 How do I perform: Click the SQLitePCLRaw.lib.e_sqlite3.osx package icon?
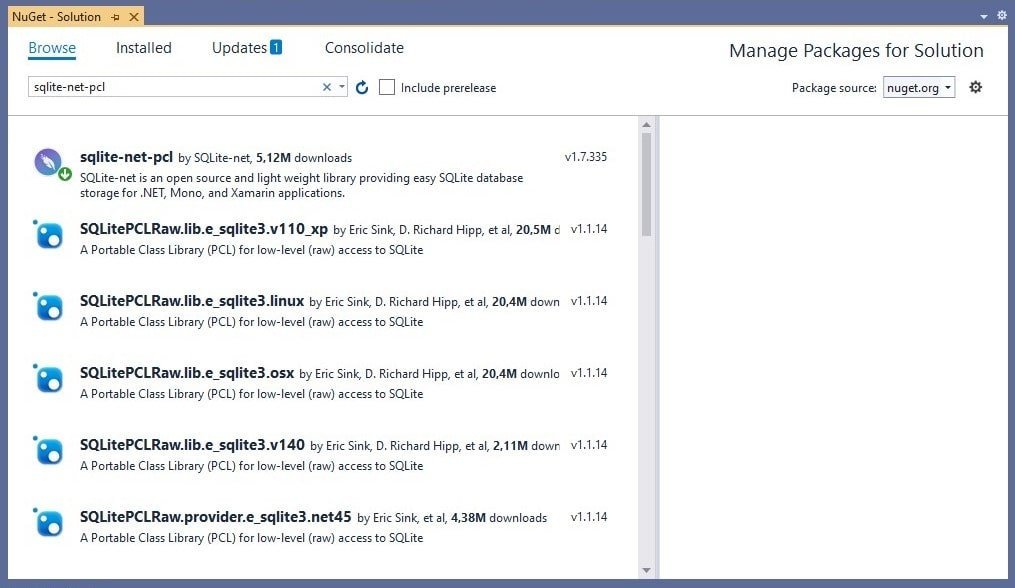pyautogui.click(x=49, y=378)
